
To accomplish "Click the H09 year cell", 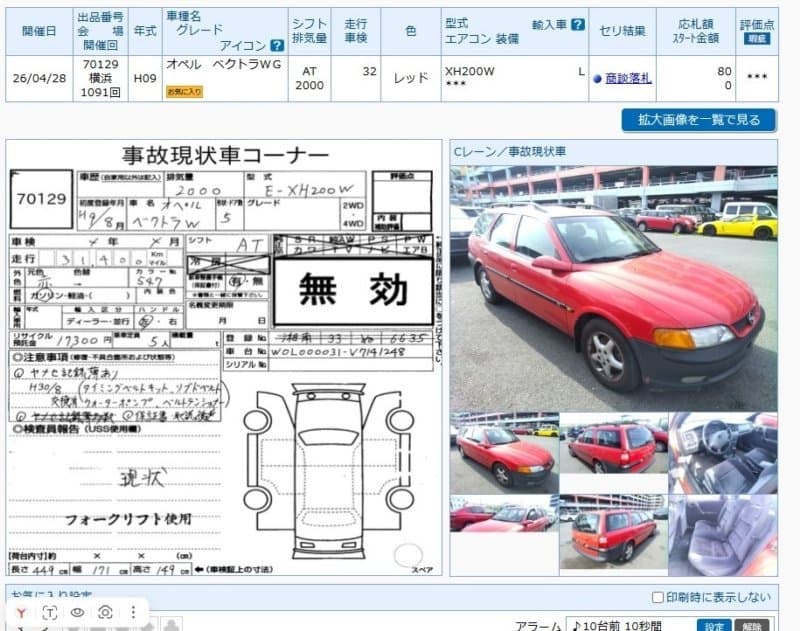I will [145, 79].
